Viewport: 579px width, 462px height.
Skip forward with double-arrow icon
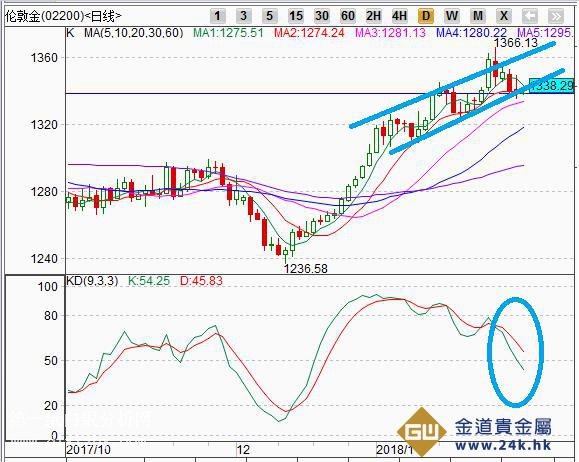(556, 16)
